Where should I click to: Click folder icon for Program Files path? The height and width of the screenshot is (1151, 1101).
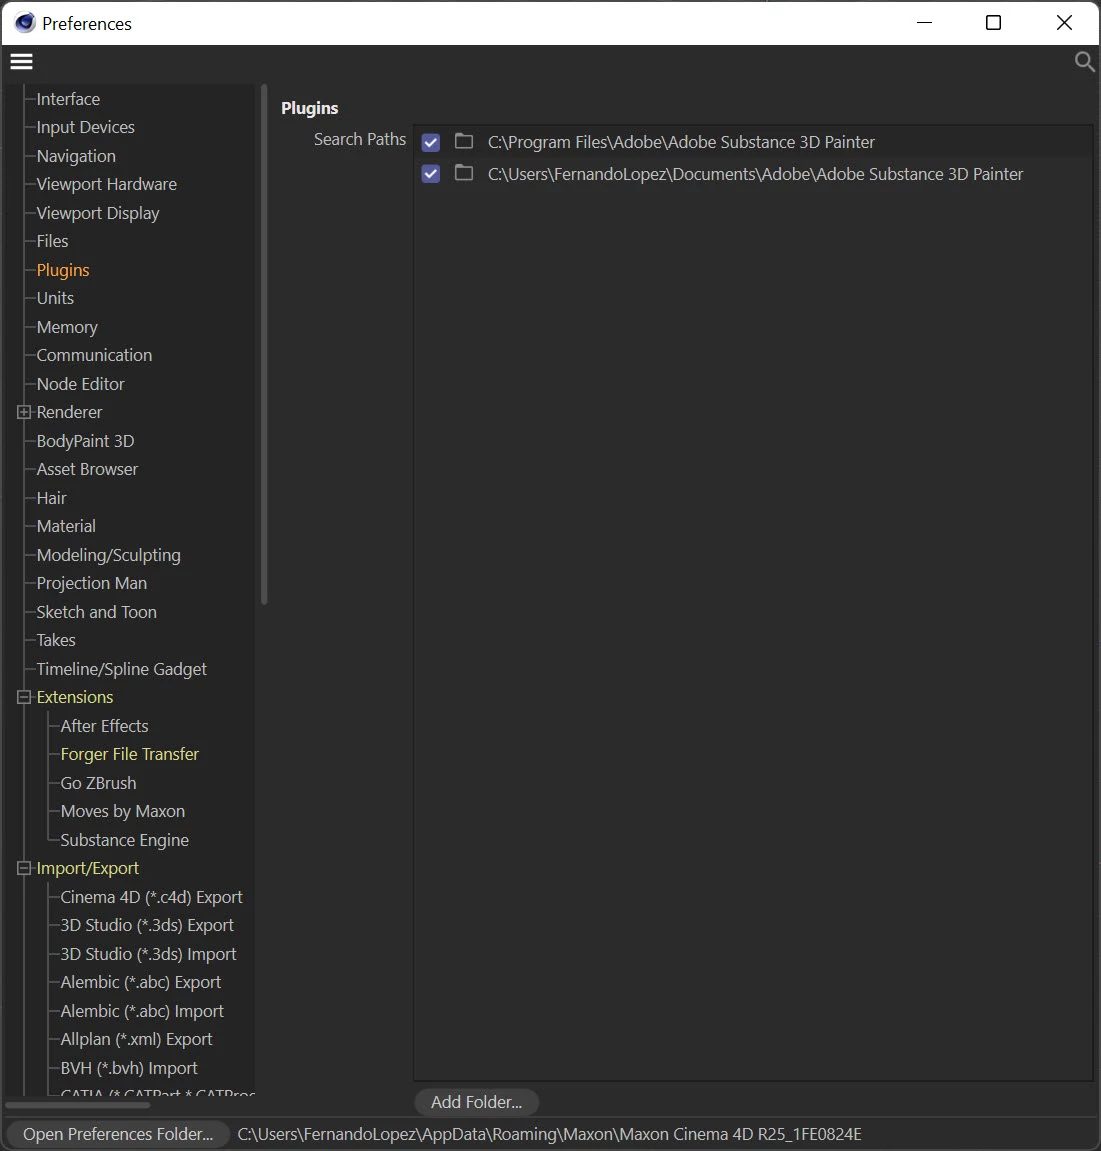tap(464, 140)
